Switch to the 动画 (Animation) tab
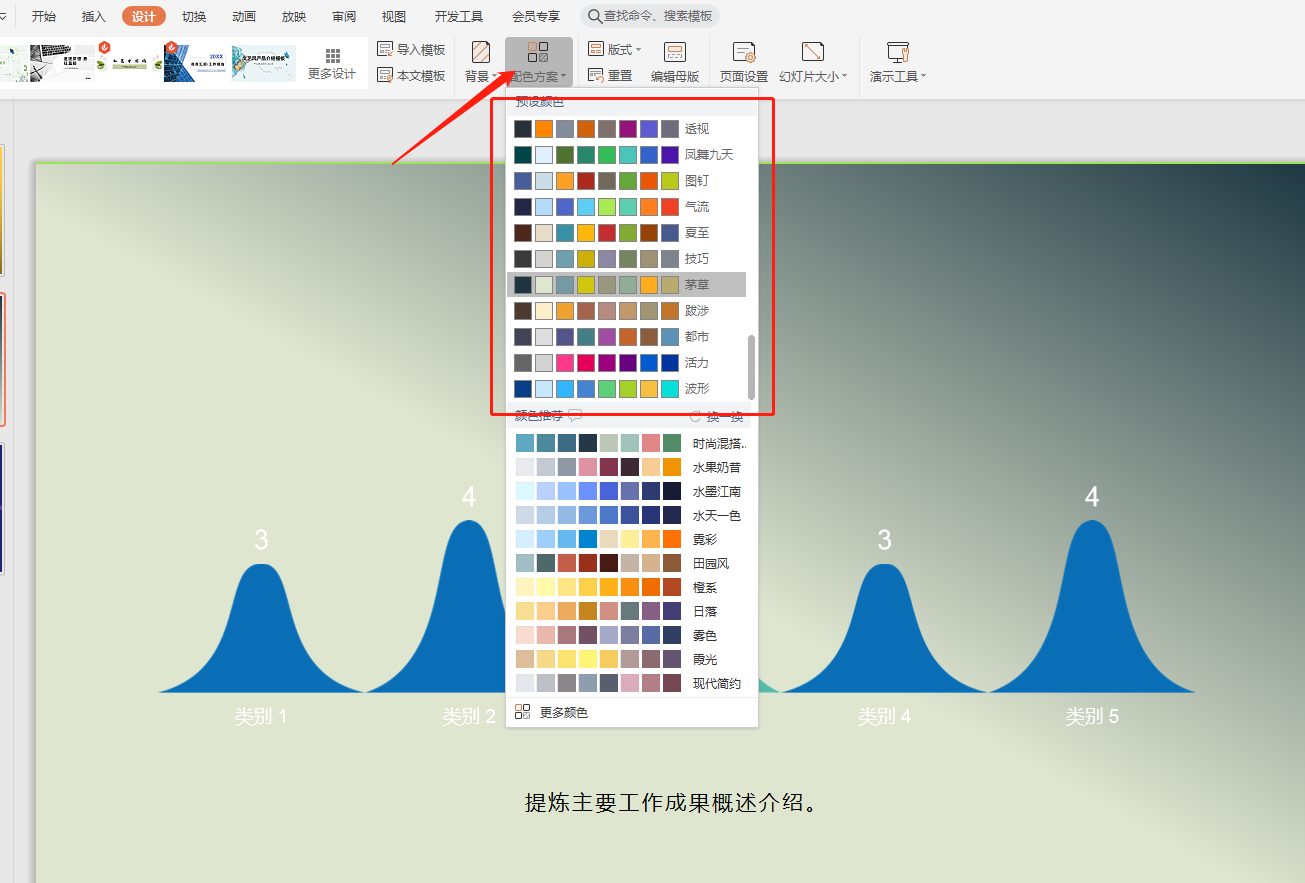1305x883 pixels. tap(244, 16)
